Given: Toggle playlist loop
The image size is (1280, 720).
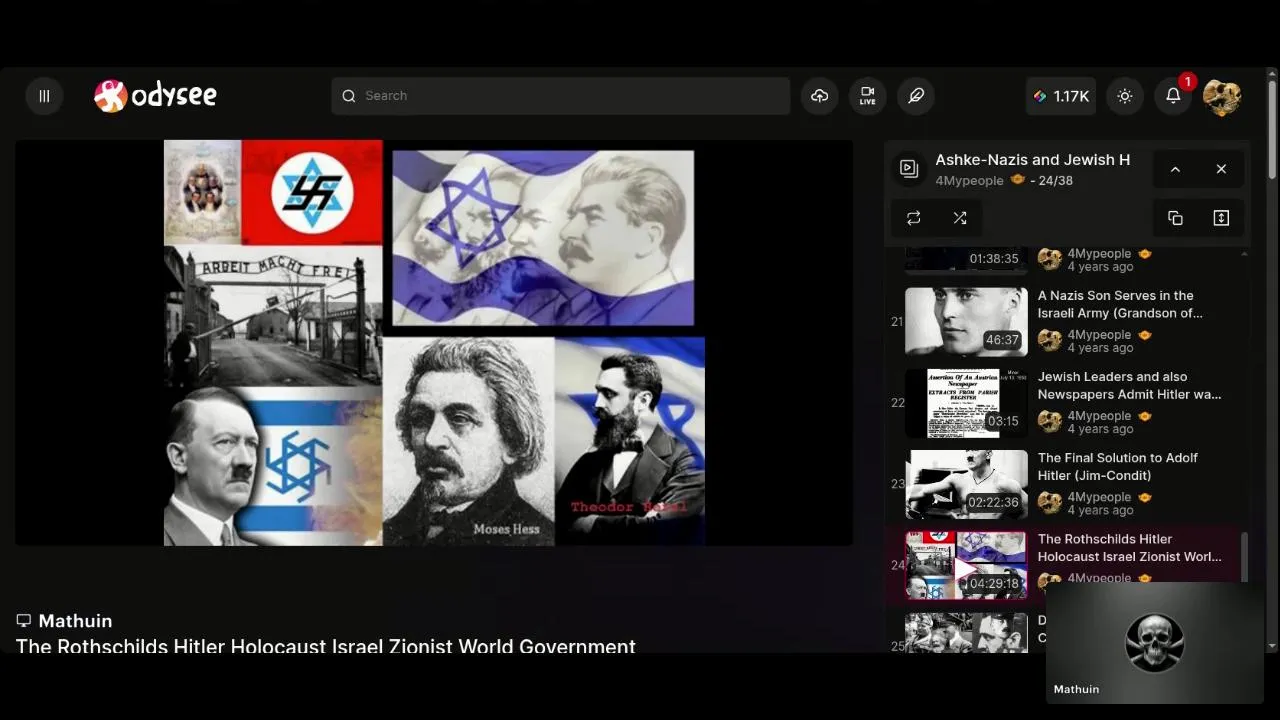Looking at the screenshot, I should [914, 218].
